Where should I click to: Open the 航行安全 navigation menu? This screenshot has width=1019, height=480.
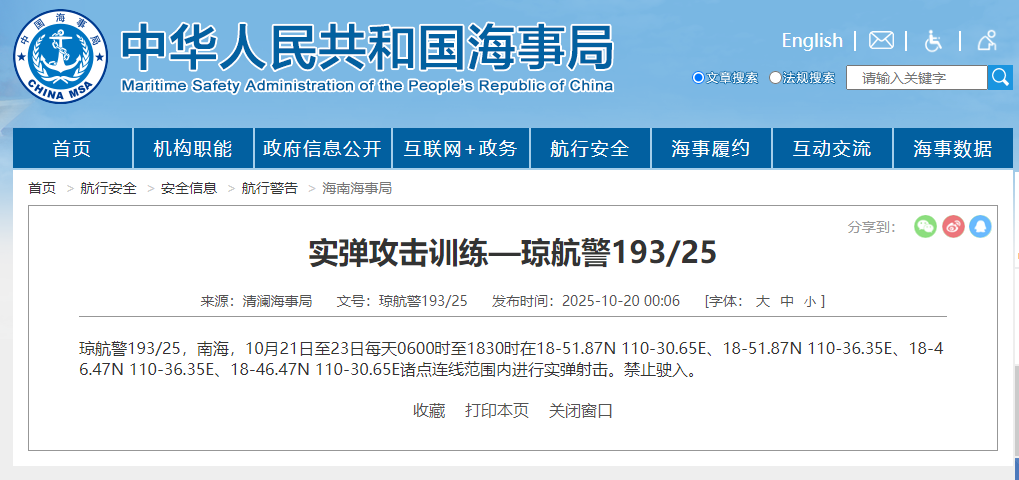pyautogui.click(x=589, y=149)
